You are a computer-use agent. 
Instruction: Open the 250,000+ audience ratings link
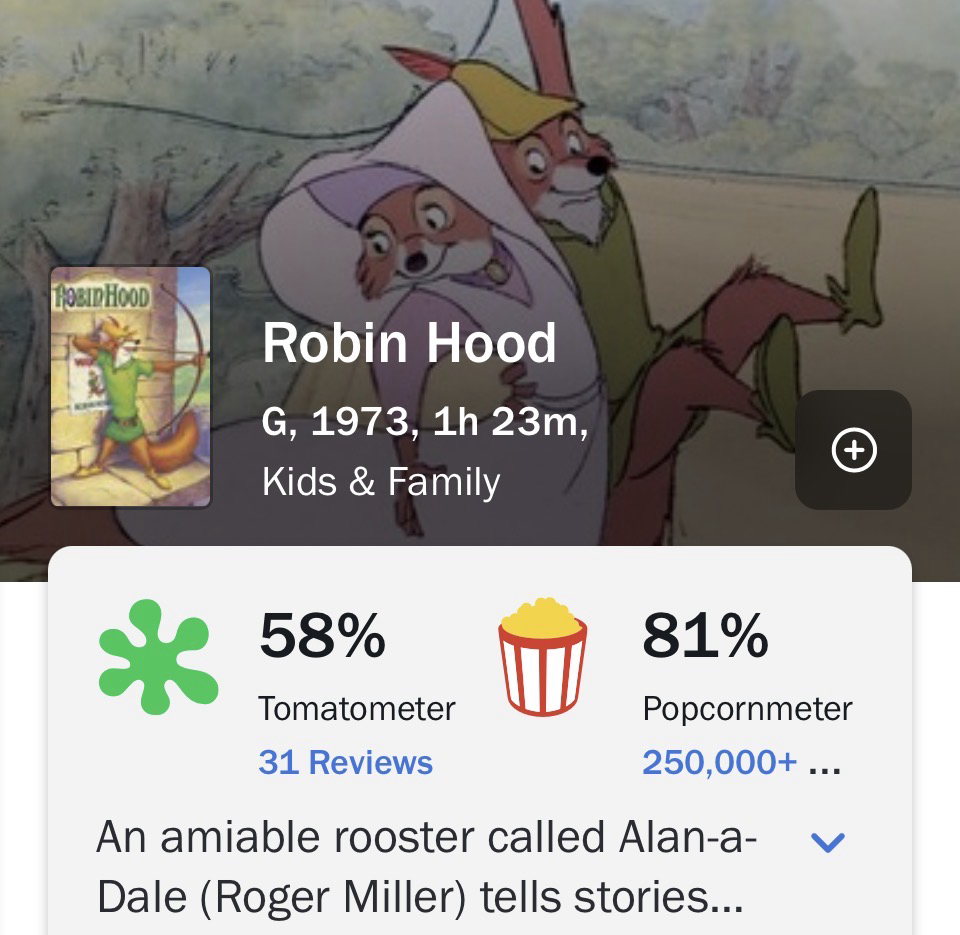tap(719, 762)
